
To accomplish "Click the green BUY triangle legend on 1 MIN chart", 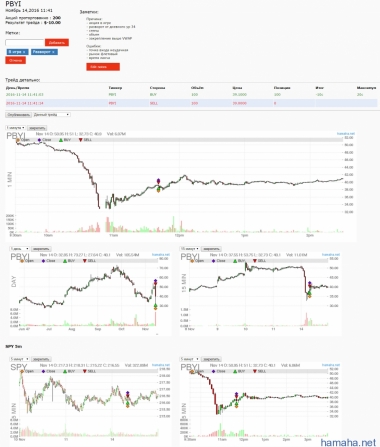I will click(61, 140).
